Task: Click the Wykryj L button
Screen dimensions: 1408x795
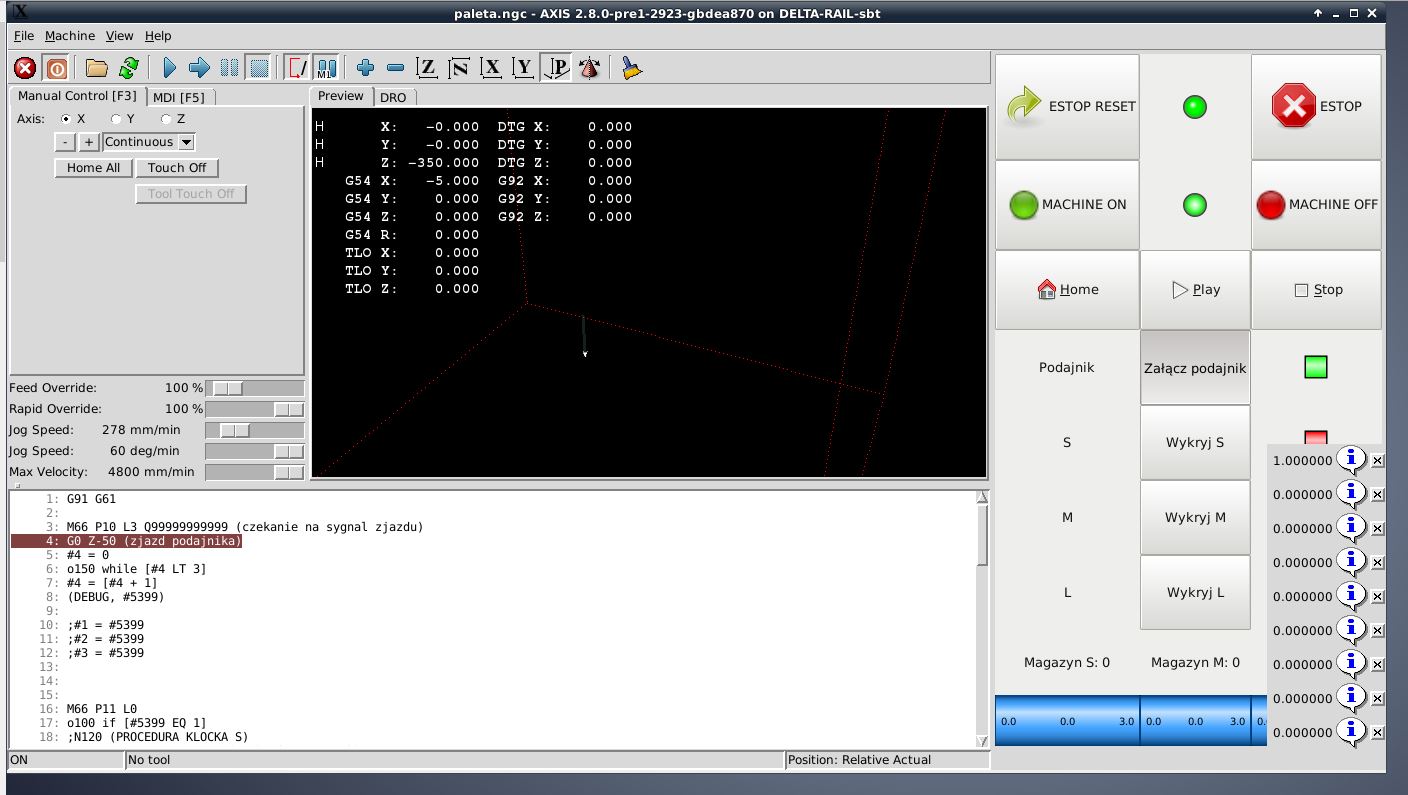Action: point(1195,592)
